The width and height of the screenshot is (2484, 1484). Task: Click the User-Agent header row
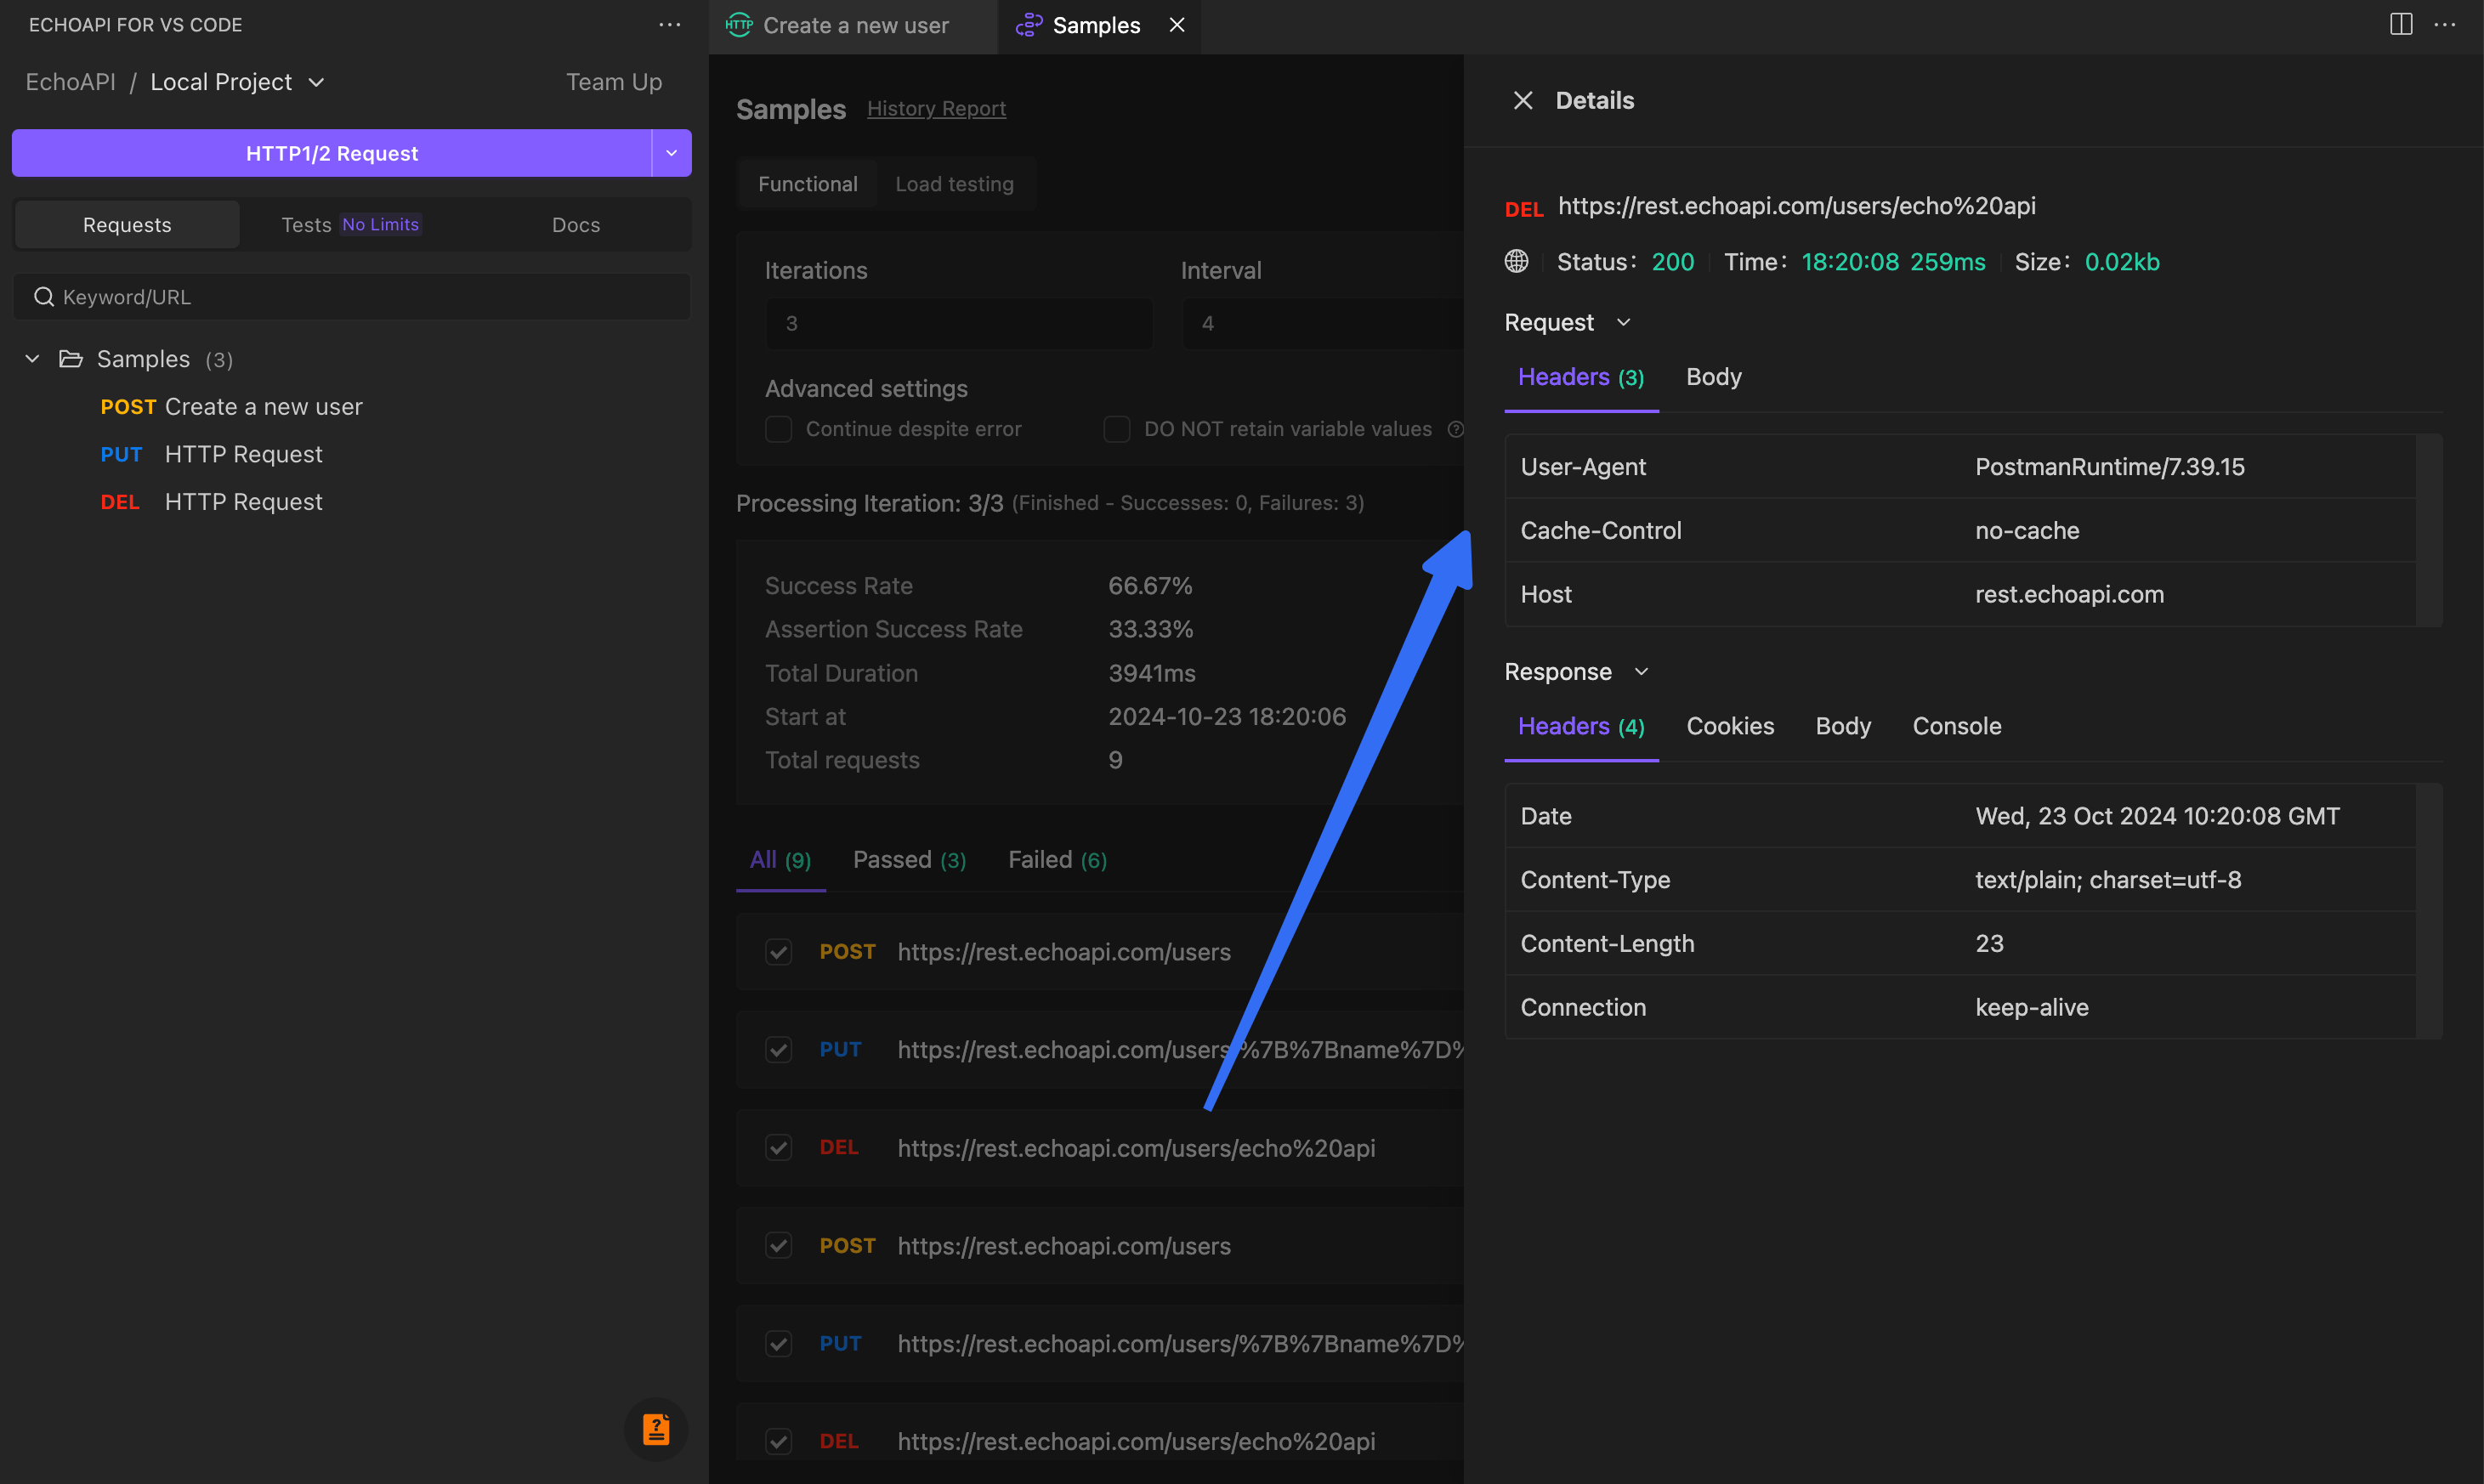(x=1960, y=467)
